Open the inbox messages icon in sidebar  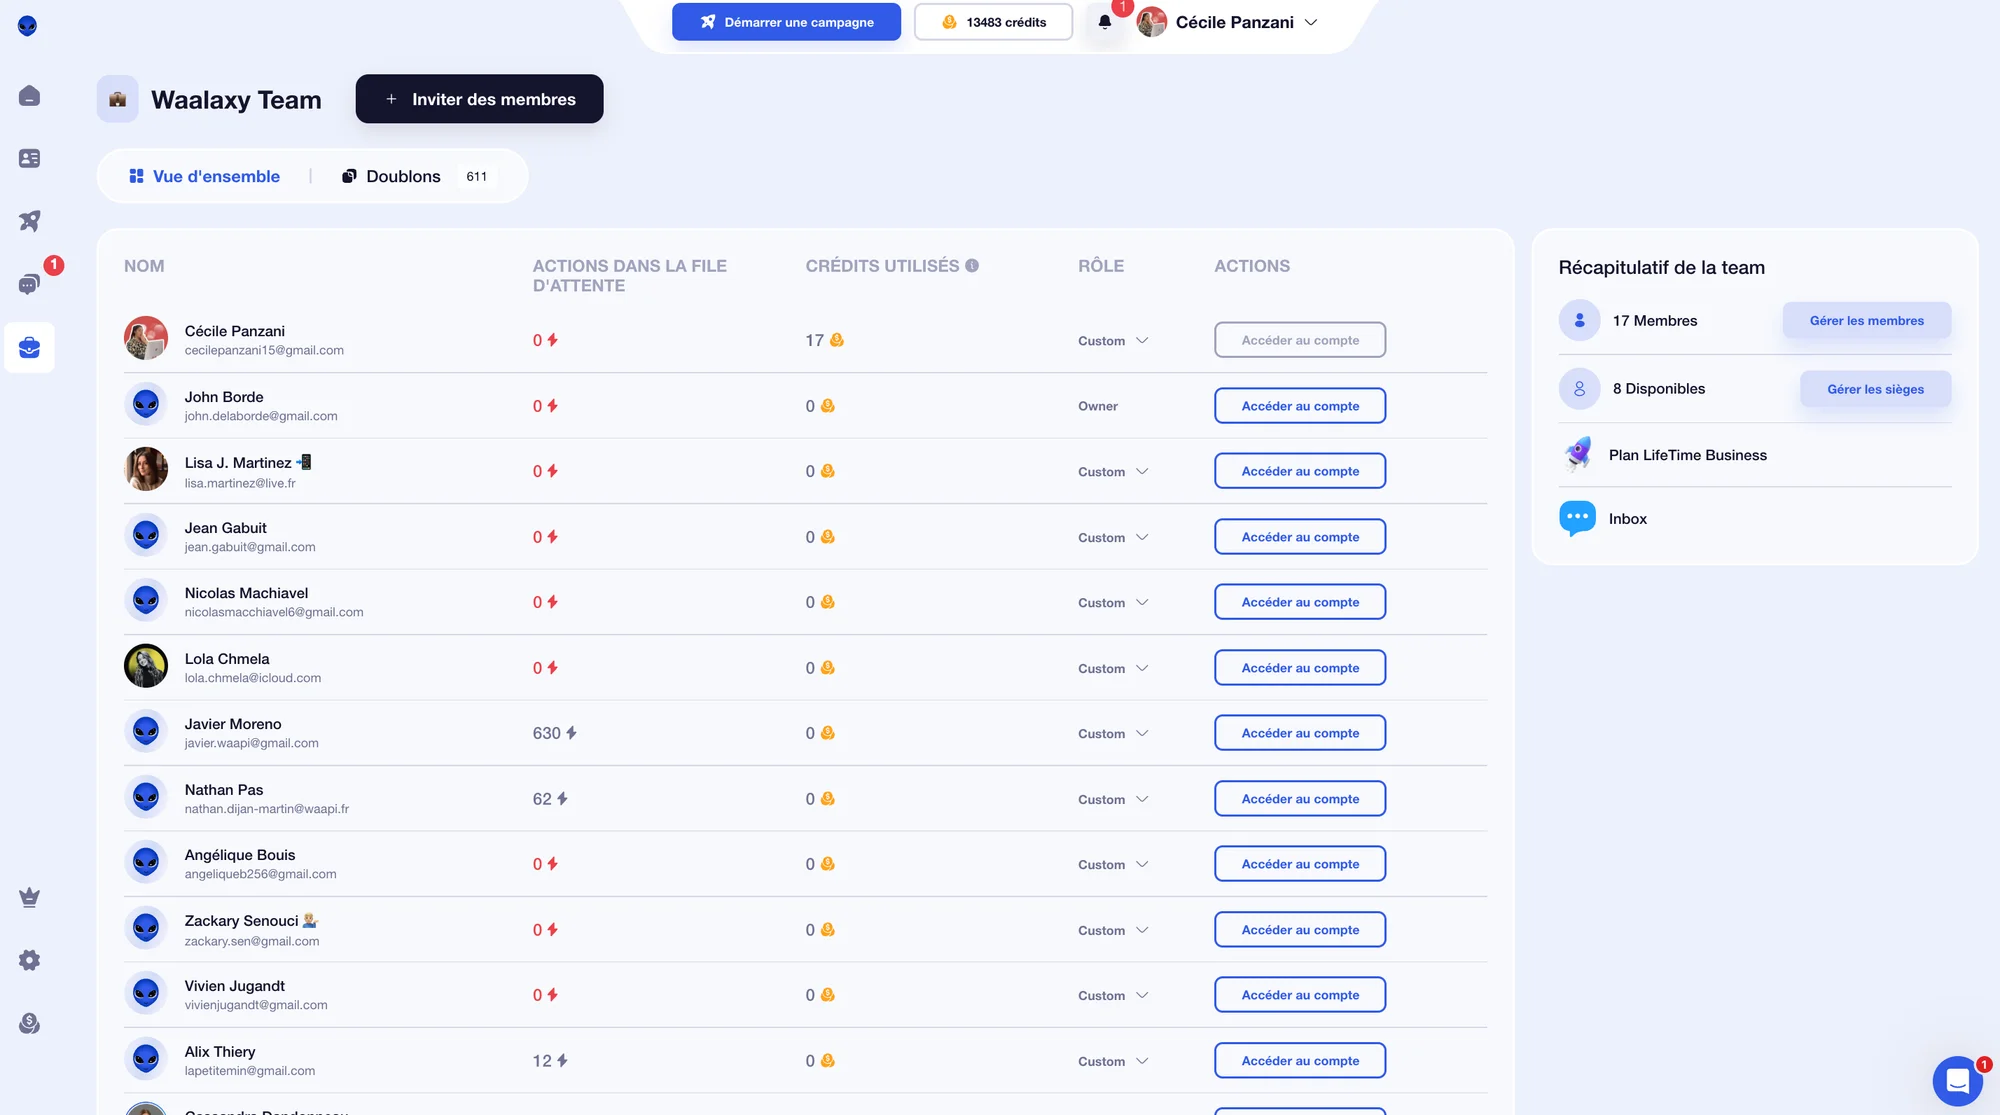click(29, 285)
